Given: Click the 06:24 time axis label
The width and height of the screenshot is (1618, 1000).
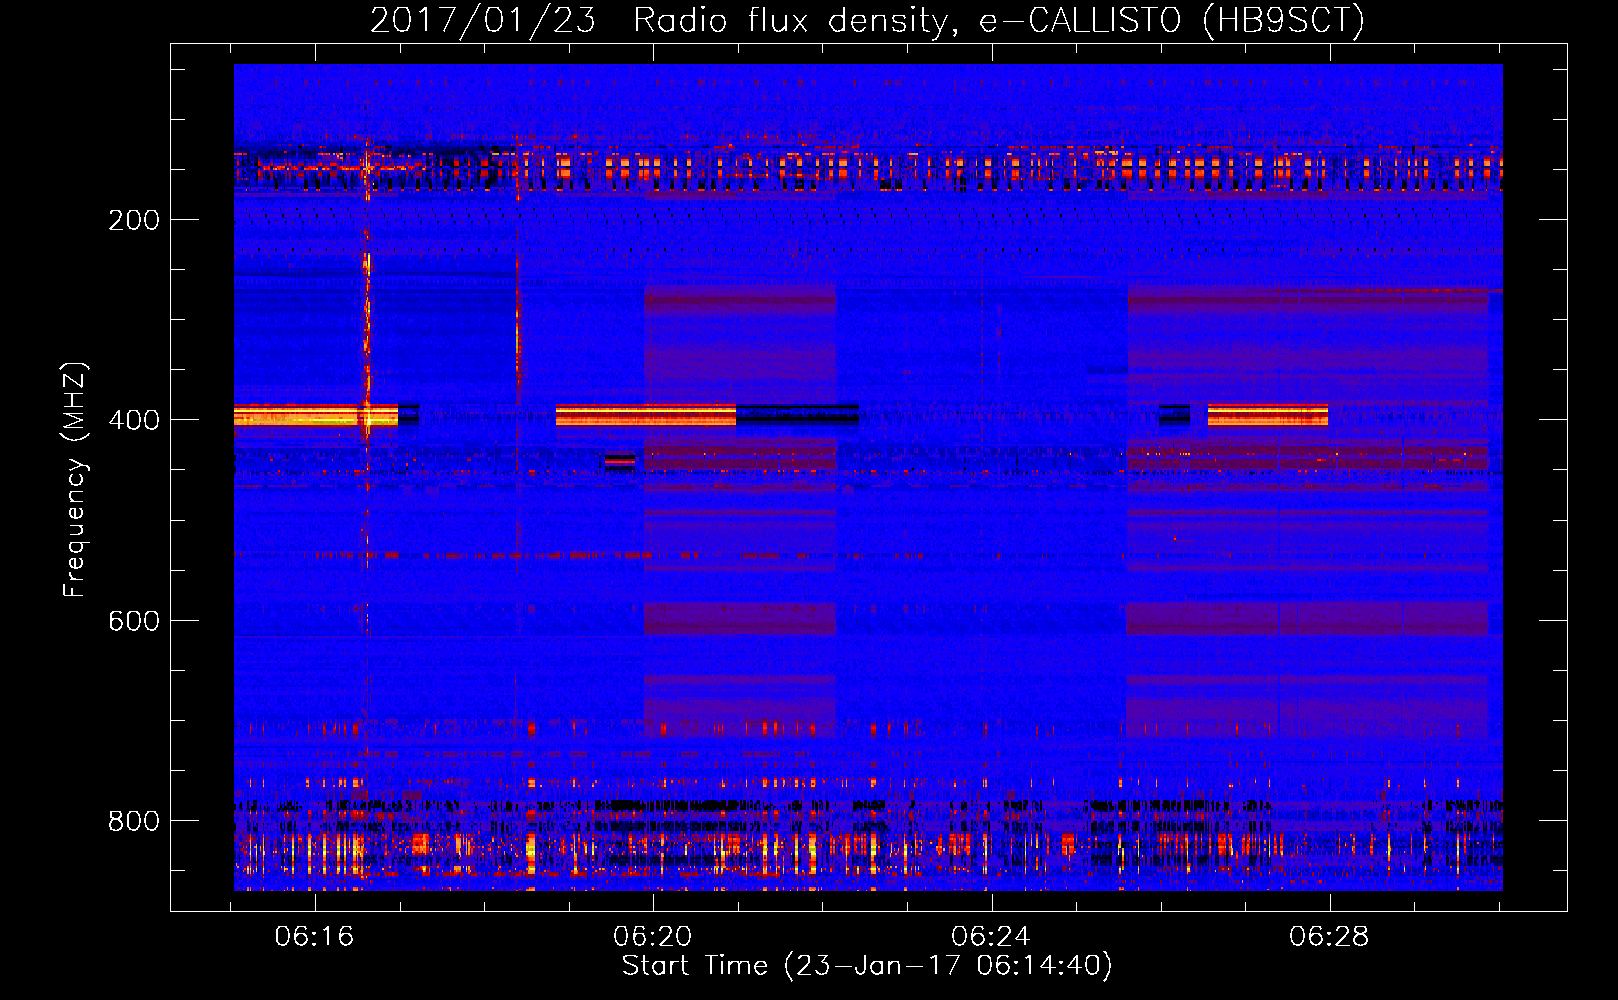Looking at the screenshot, I should (991, 937).
